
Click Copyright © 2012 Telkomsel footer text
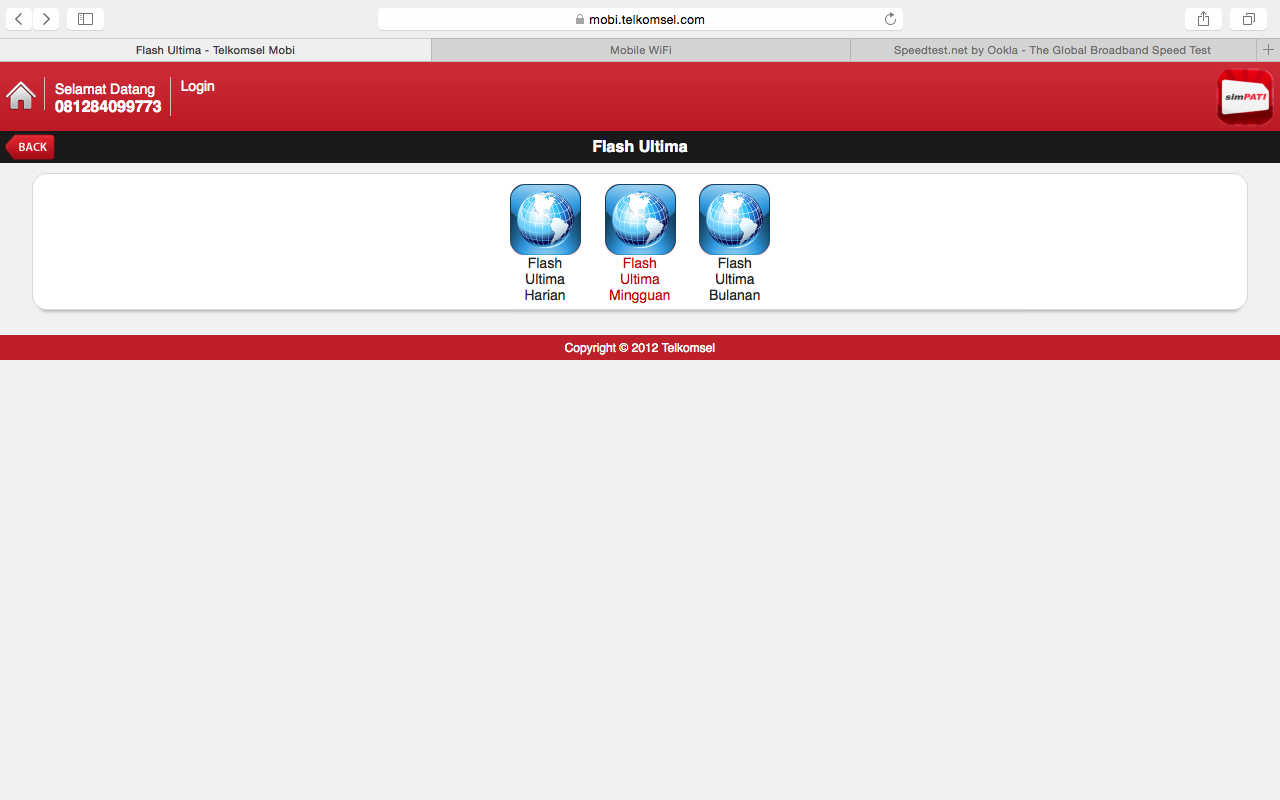click(640, 348)
